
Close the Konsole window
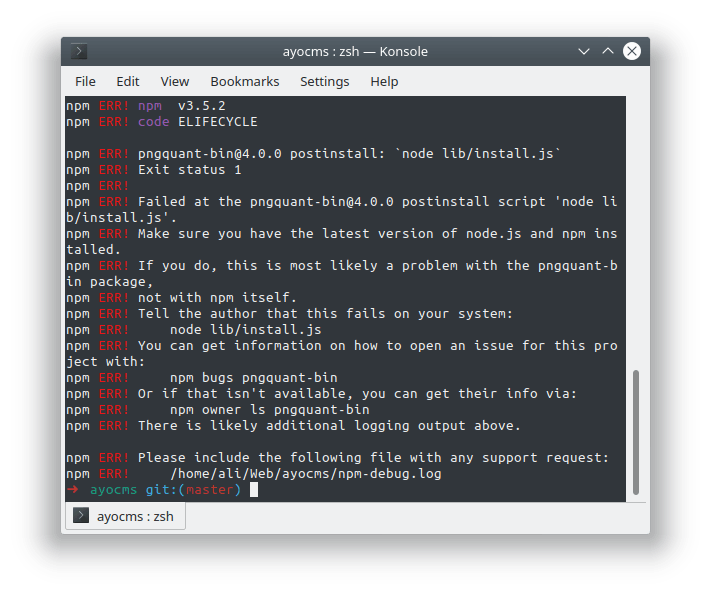point(633,51)
